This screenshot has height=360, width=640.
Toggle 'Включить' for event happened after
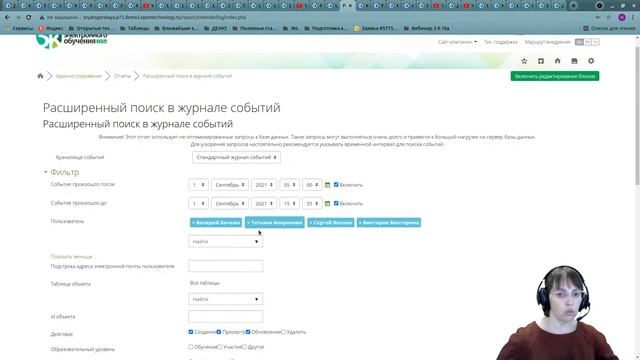coord(336,184)
